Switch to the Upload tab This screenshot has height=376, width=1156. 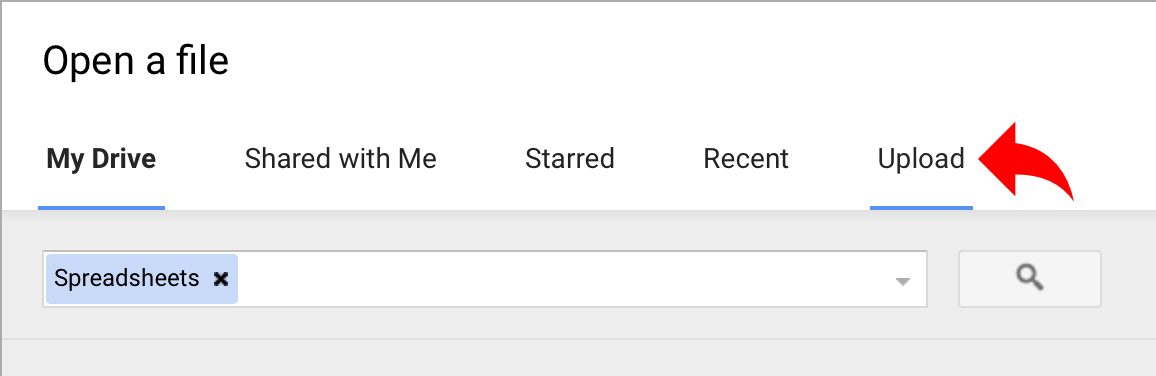click(x=921, y=159)
